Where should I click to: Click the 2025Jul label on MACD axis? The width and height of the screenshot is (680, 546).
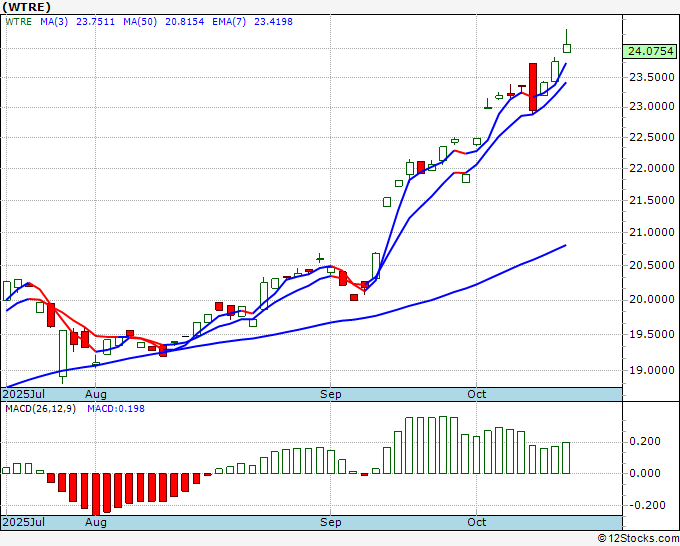23,522
